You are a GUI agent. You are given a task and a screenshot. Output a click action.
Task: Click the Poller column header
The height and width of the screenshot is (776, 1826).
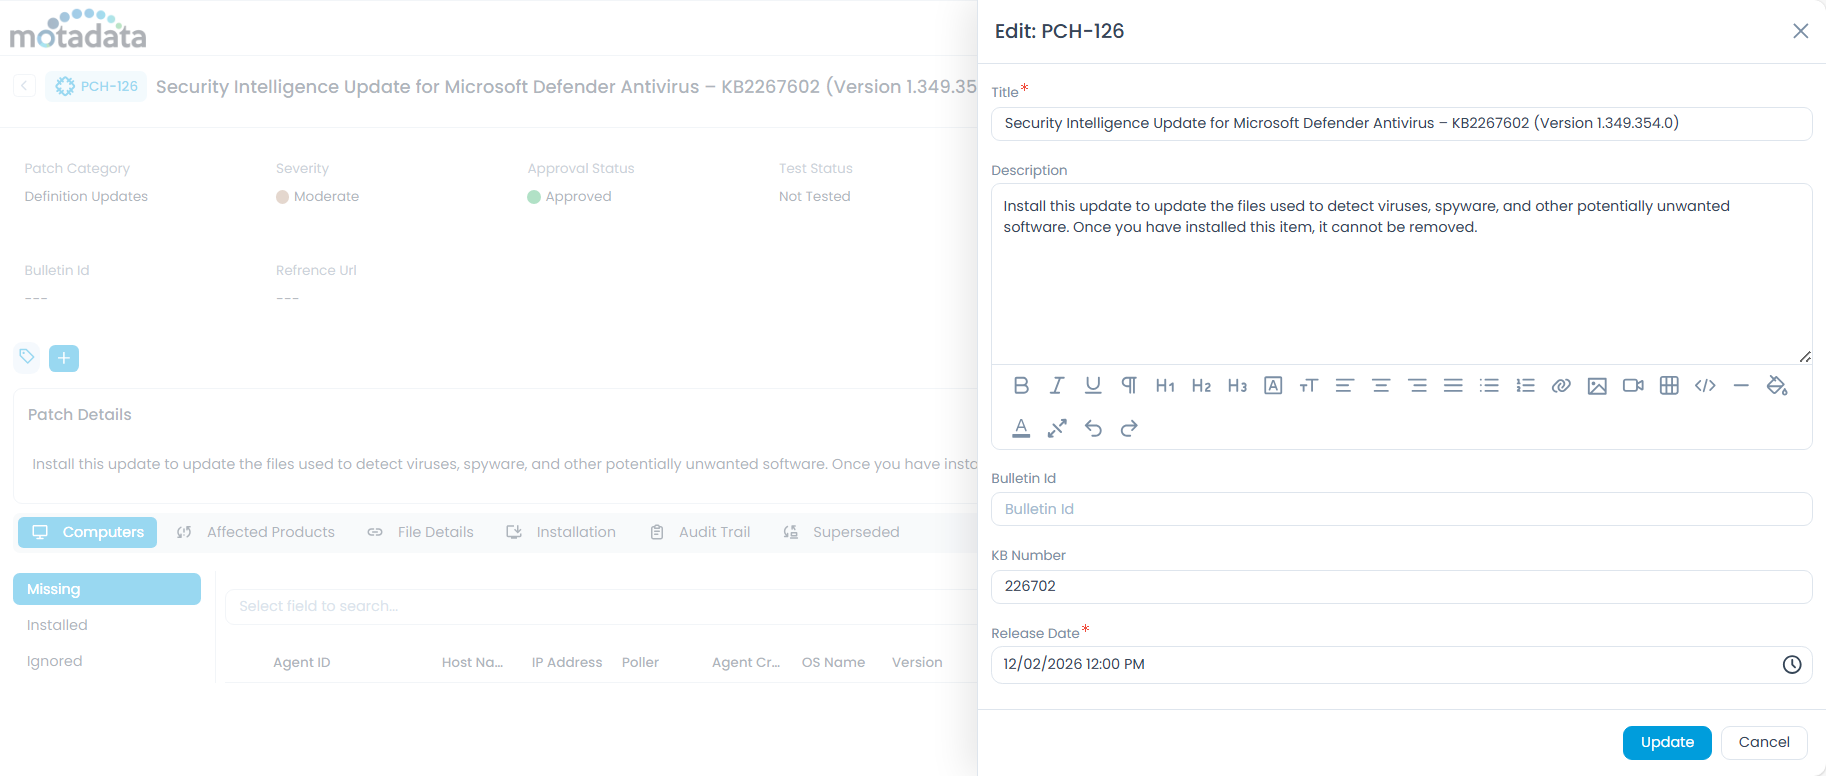click(640, 662)
